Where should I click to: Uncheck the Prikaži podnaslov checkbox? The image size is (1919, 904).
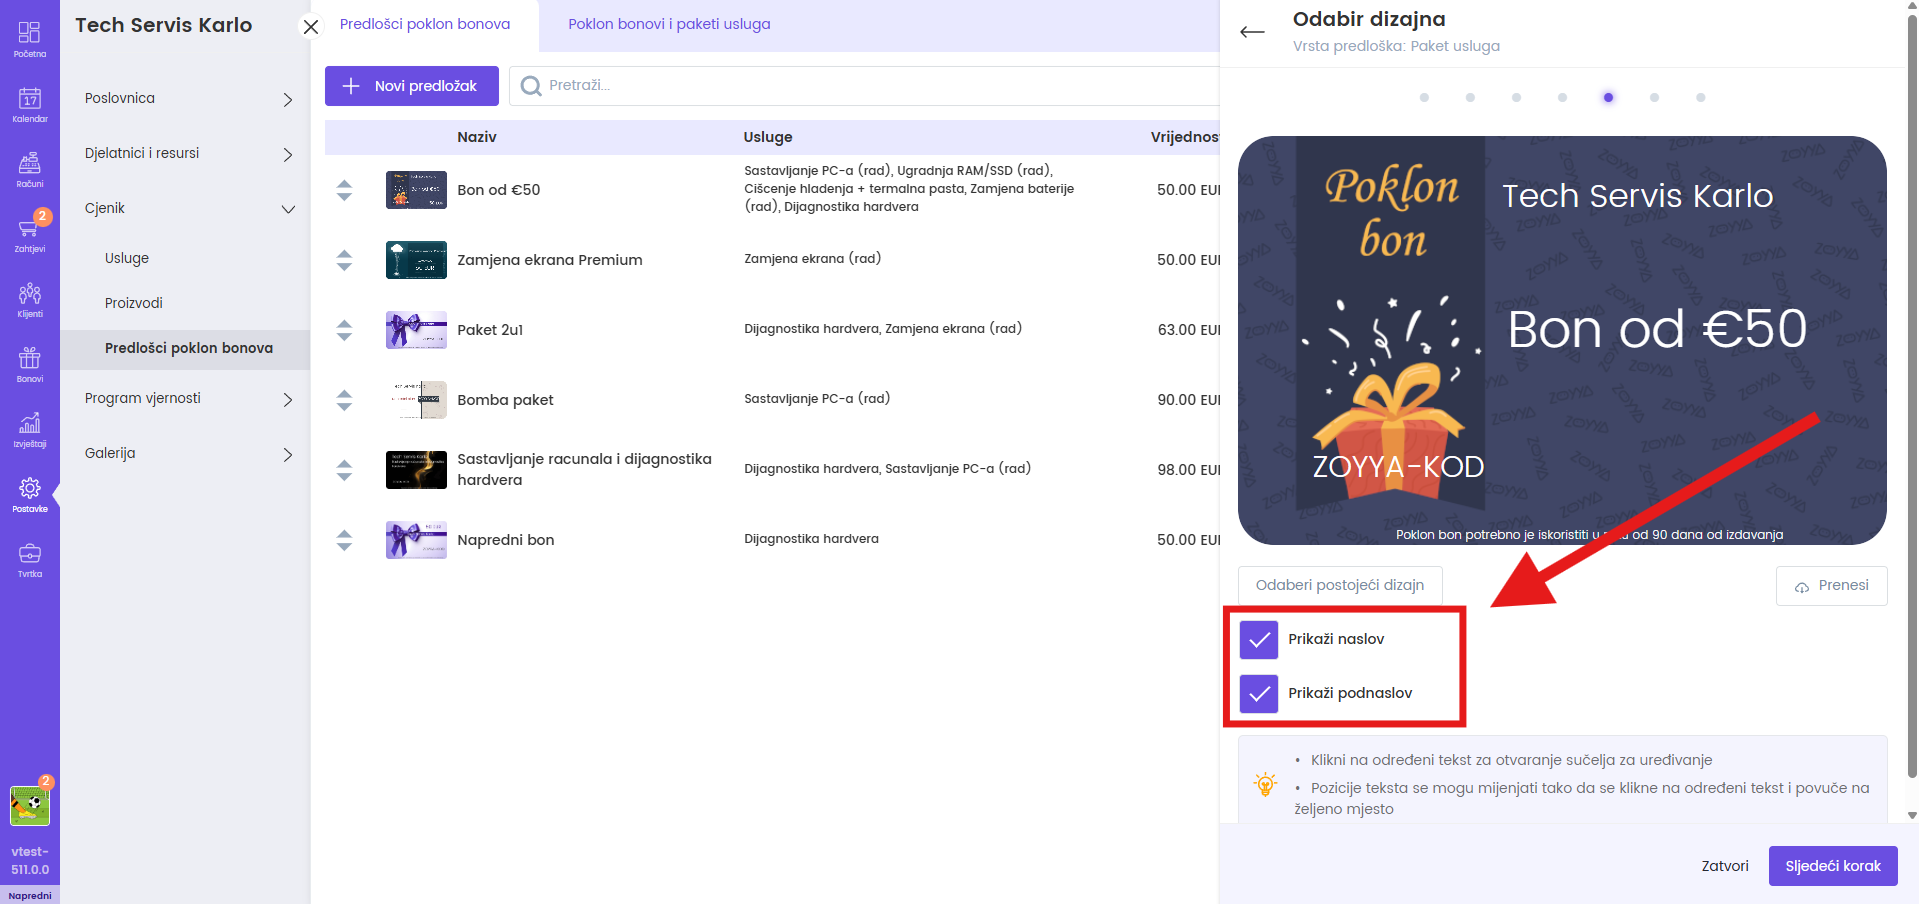pyautogui.click(x=1259, y=694)
